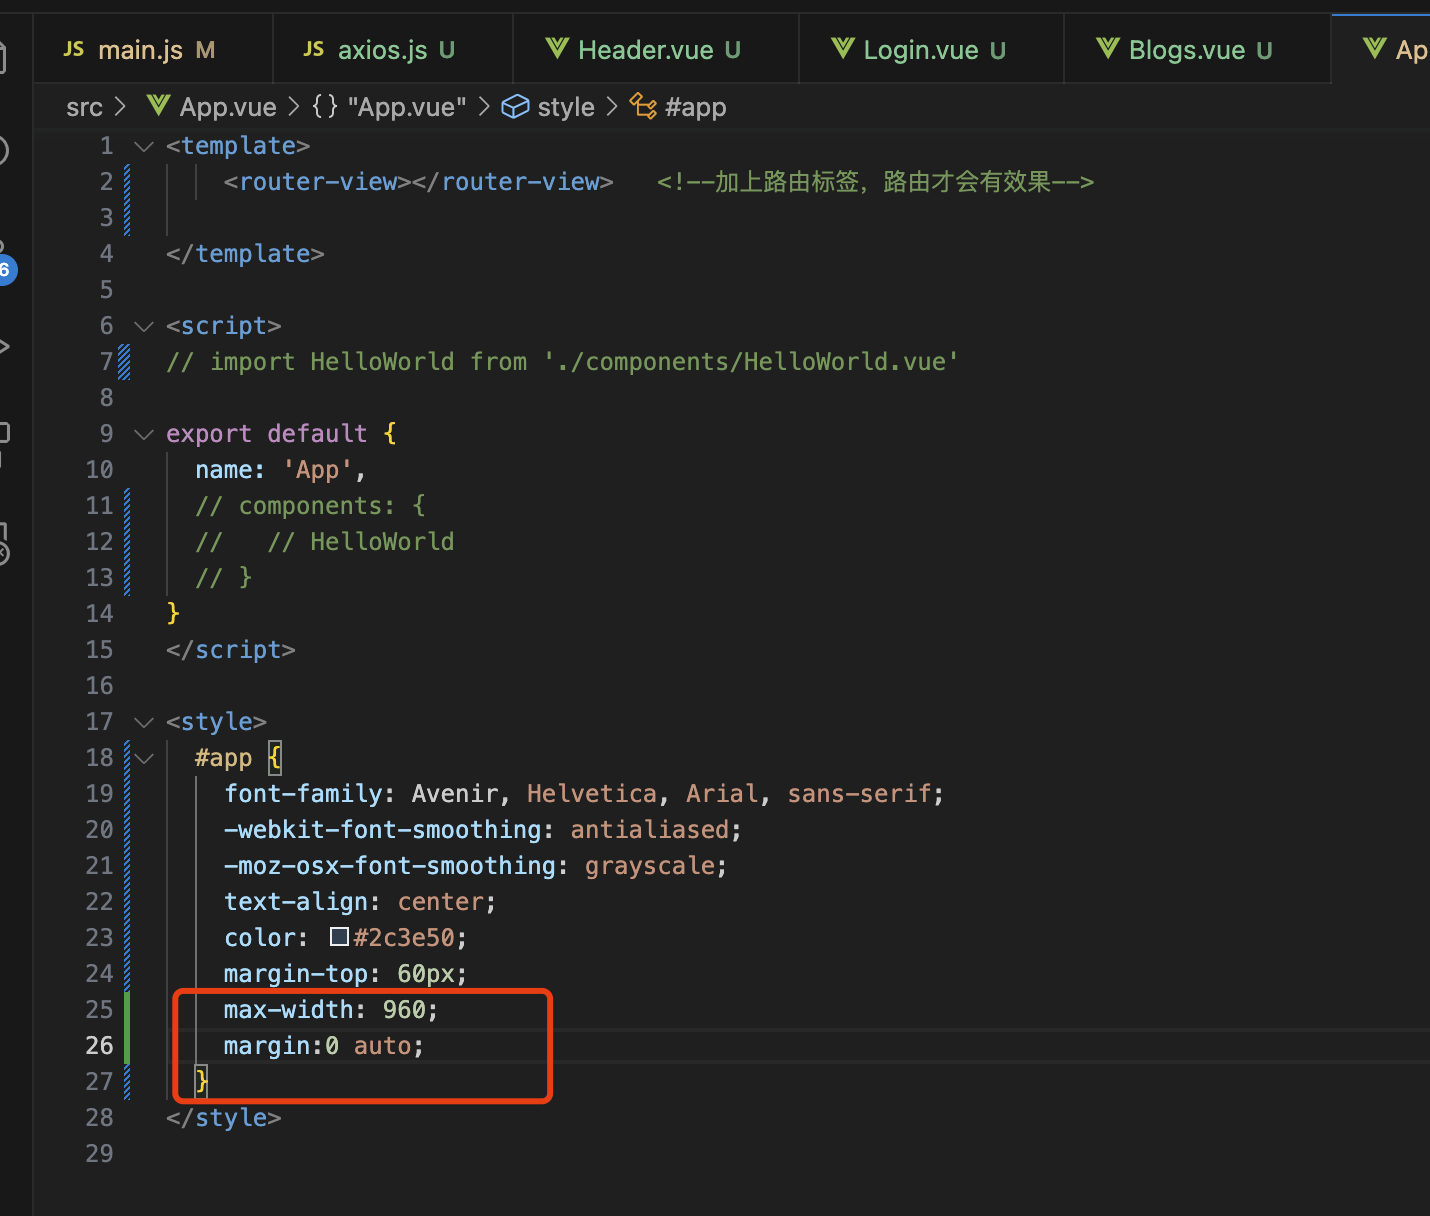
Task: Open color picker swatch for #2c3e50
Action: coord(339,937)
